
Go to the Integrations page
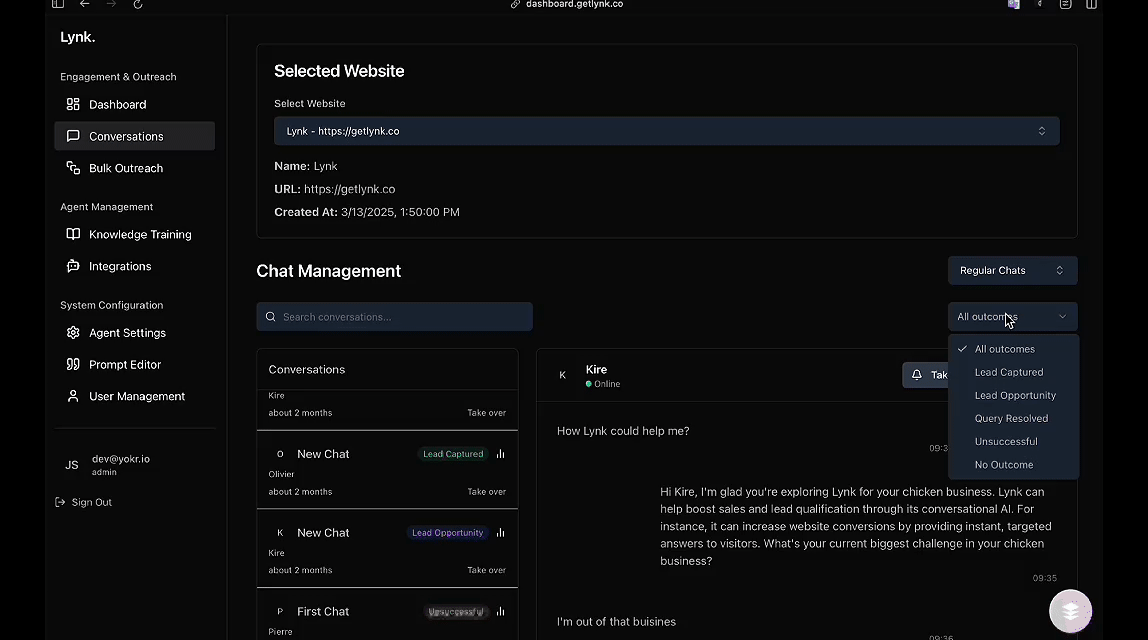pyautogui.click(x=119, y=266)
